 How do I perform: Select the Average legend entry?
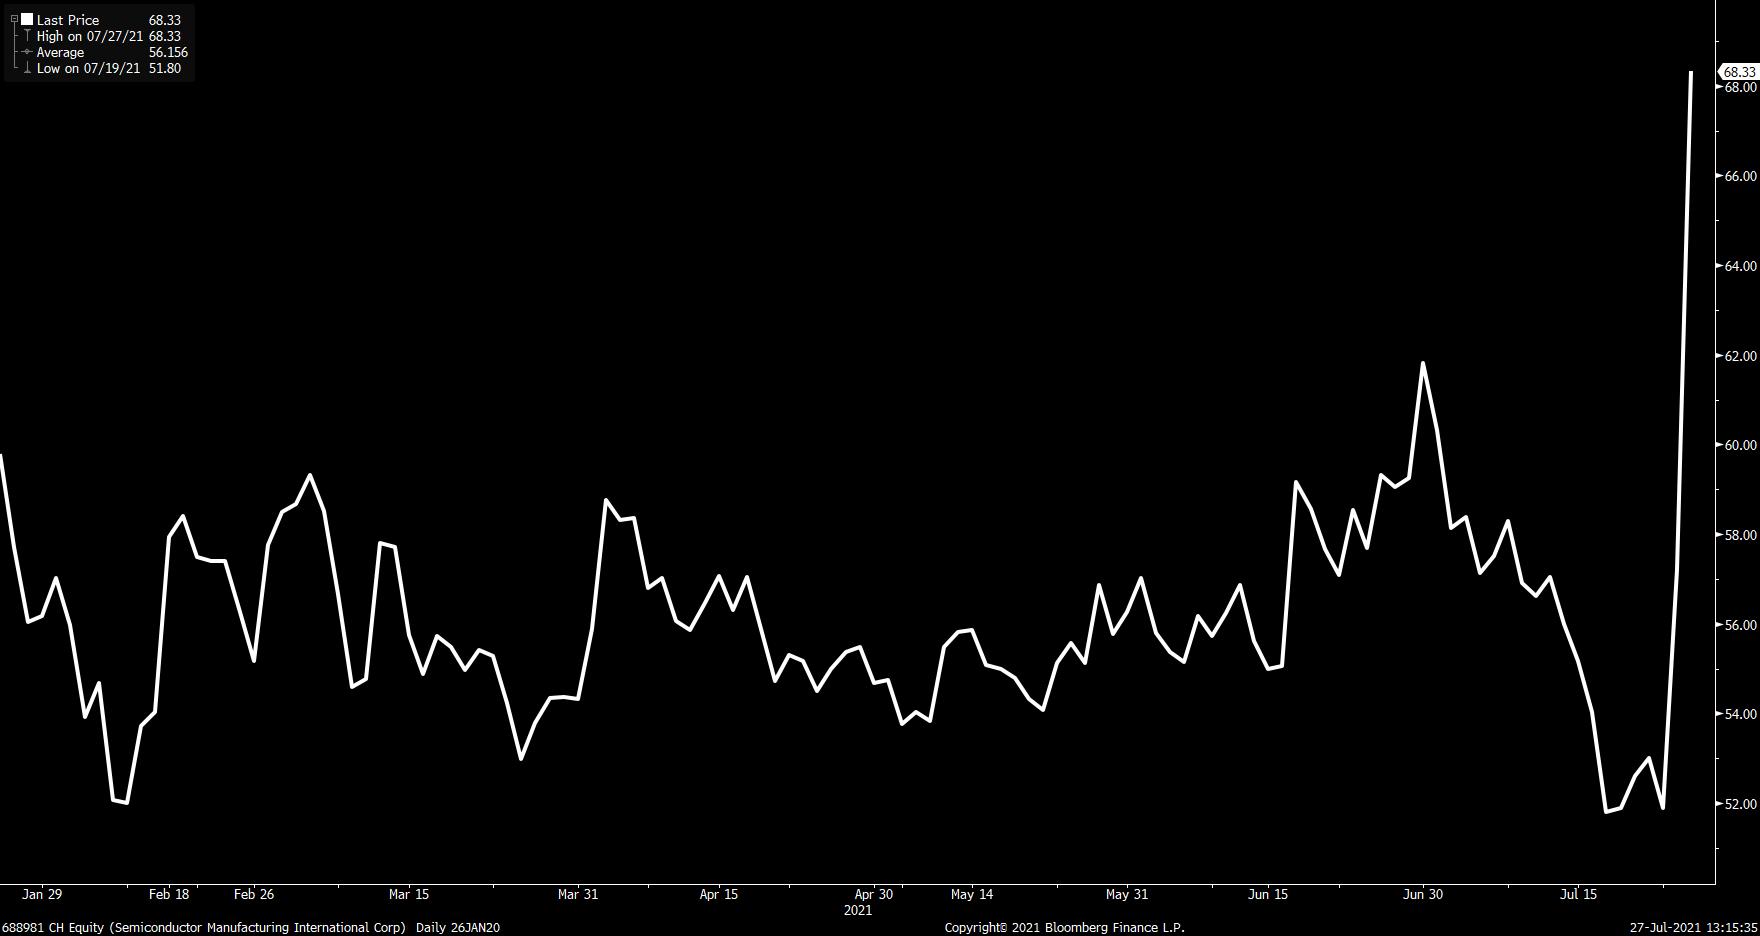click(60, 52)
